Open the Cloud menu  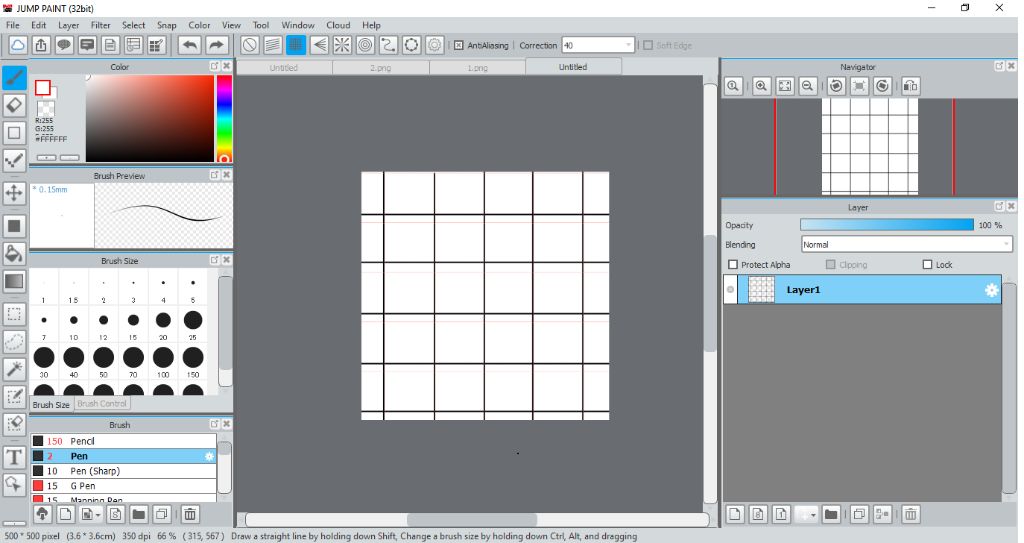(x=338, y=25)
